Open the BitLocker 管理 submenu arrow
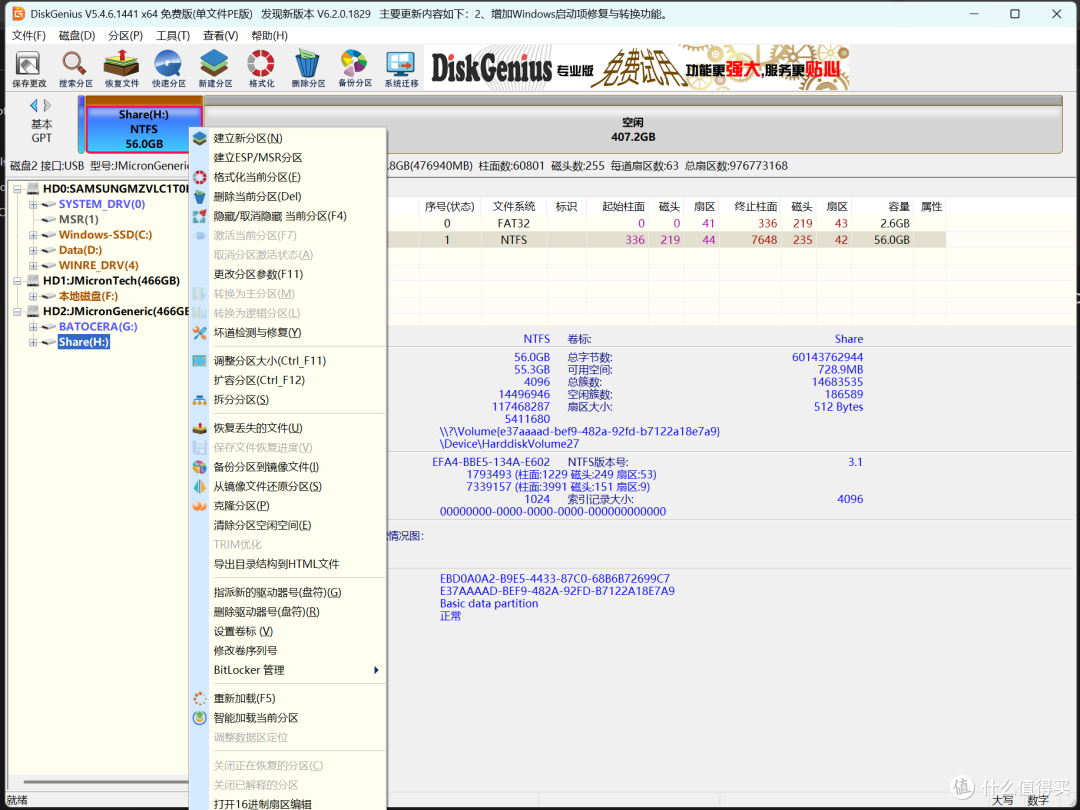The width and height of the screenshot is (1080, 810). [x=376, y=670]
